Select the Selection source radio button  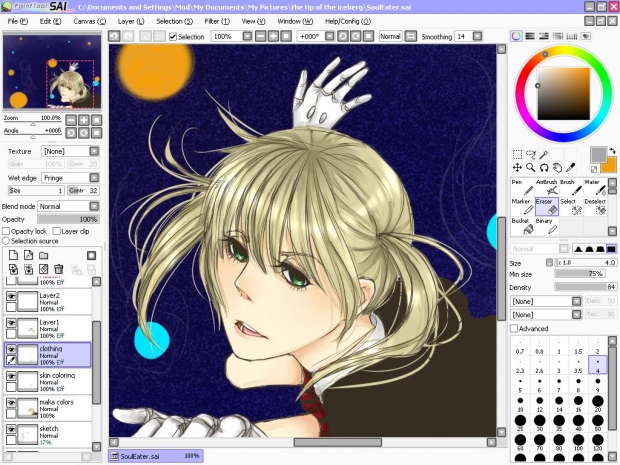click(x=6, y=241)
